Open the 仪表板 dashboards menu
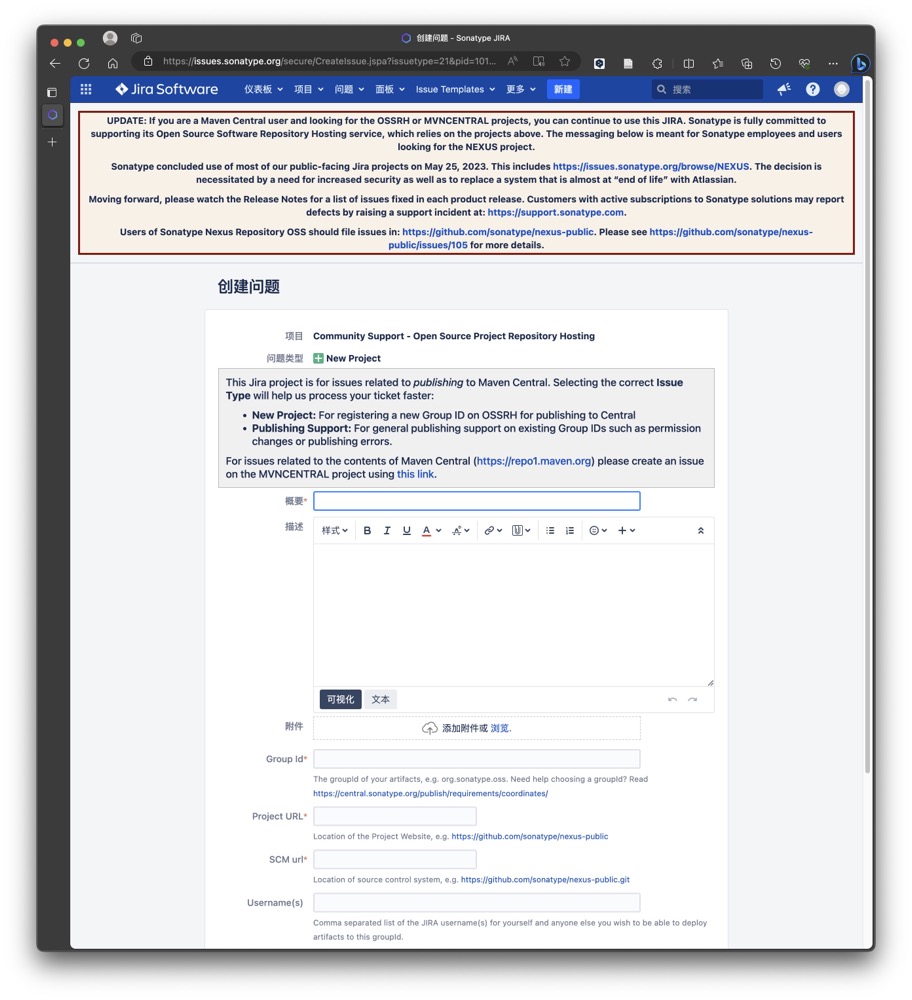Image resolution: width=912 pixels, height=1000 pixels. [x=263, y=89]
